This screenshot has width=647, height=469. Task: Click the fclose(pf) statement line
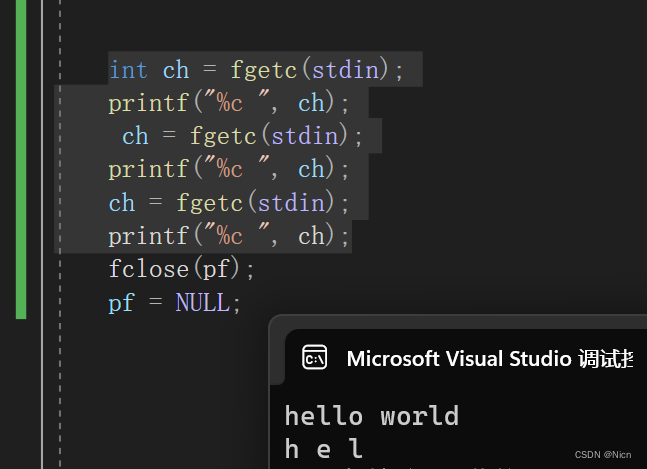click(181, 269)
